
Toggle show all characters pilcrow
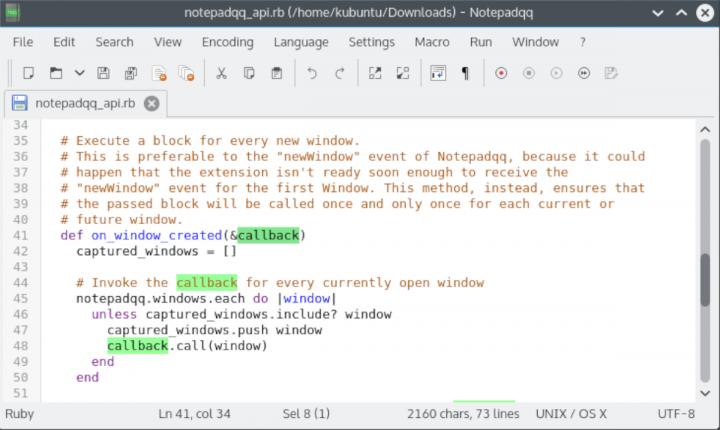pos(465,73)
